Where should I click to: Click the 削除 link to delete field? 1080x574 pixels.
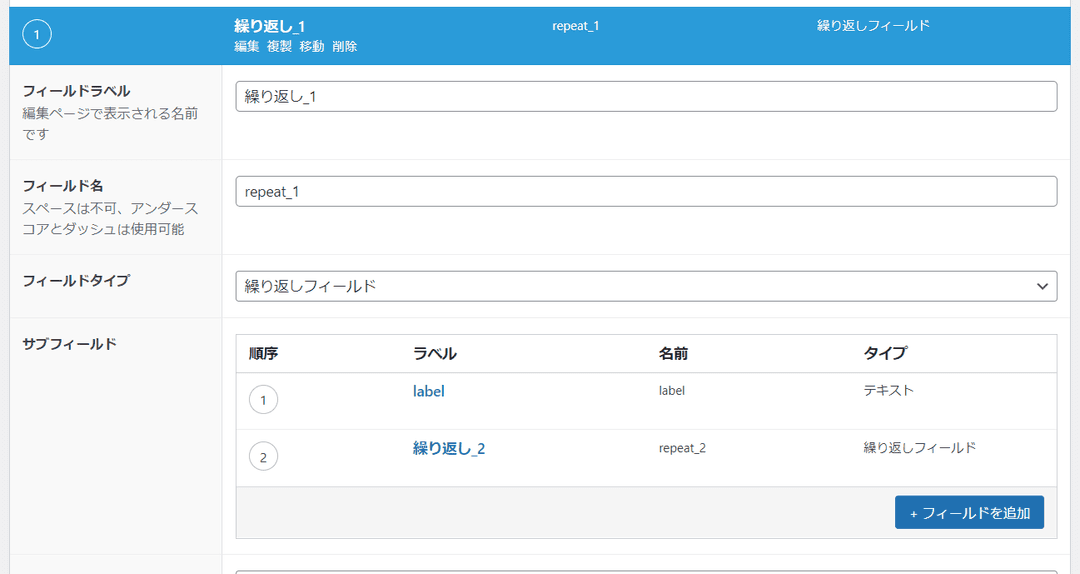point(344,47)
